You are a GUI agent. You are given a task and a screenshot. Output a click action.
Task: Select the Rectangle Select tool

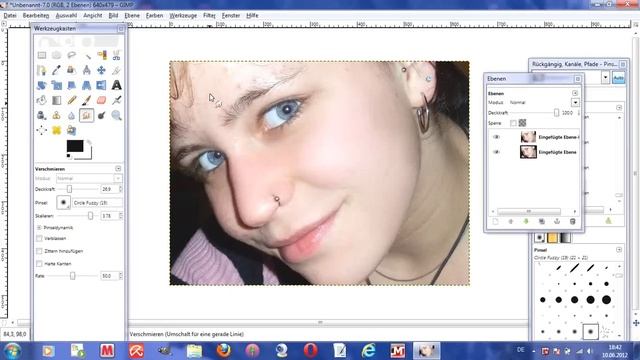click(x=42, y=55)
